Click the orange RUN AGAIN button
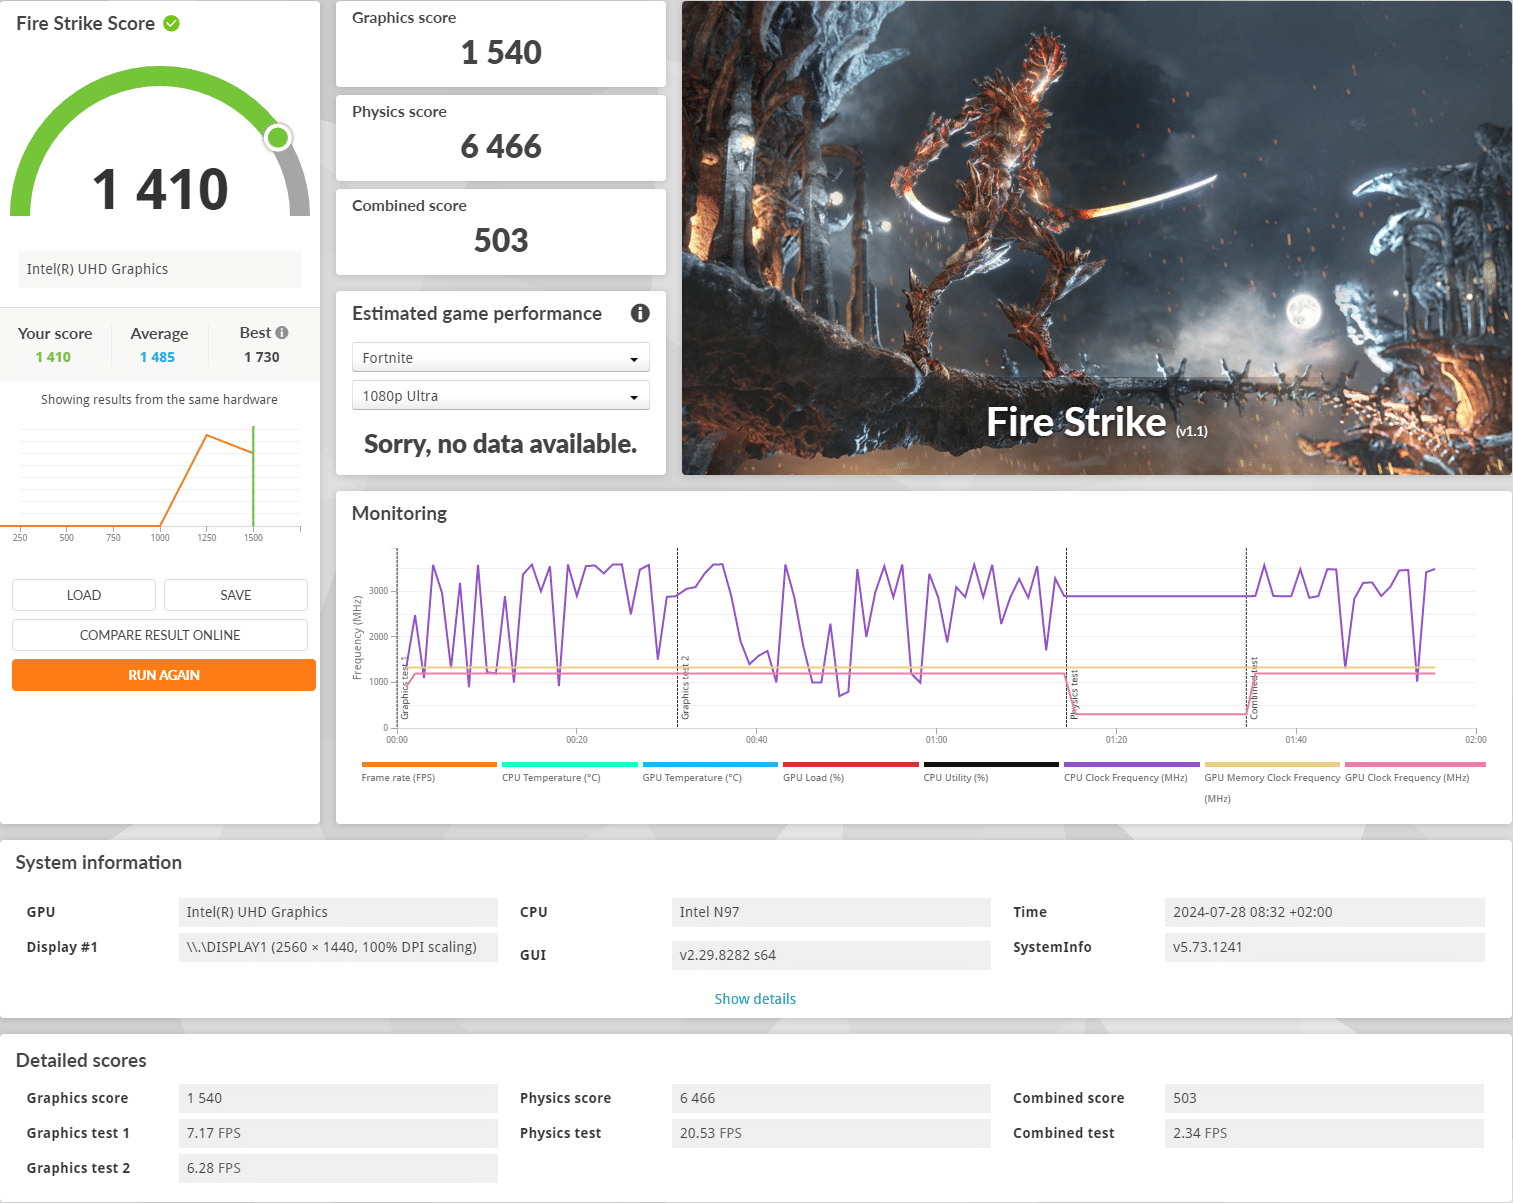 coord(164,675)
